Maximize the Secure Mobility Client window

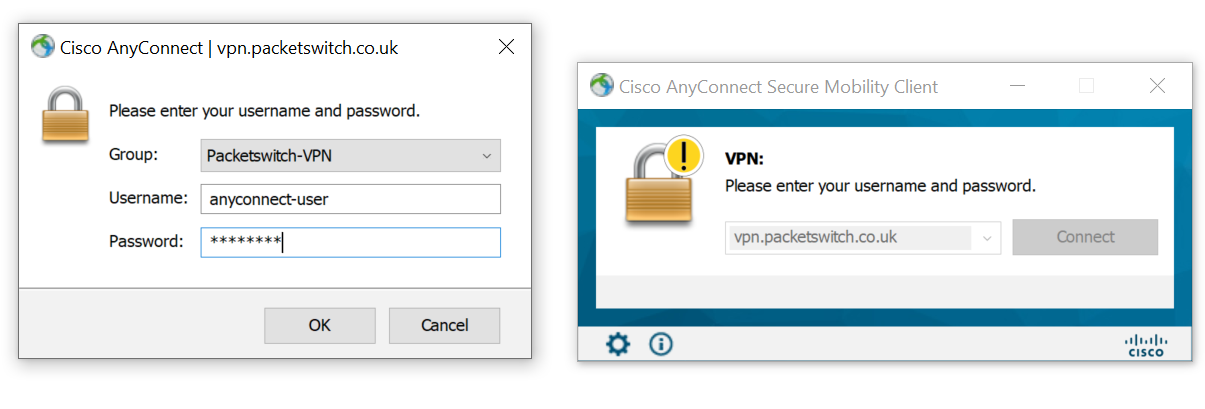click(1086, 86)
